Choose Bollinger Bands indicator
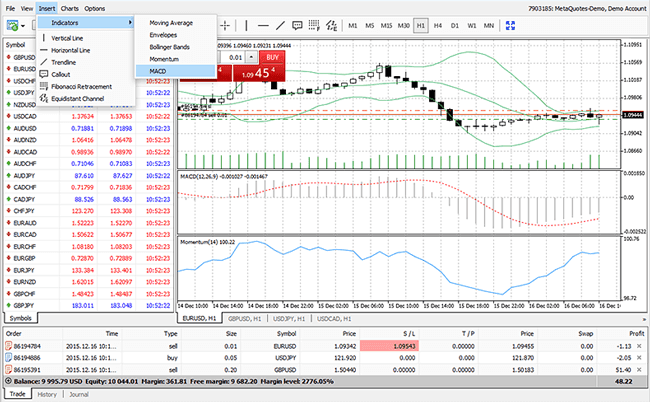Screen dimensions: 650x402 pos(169,47)
